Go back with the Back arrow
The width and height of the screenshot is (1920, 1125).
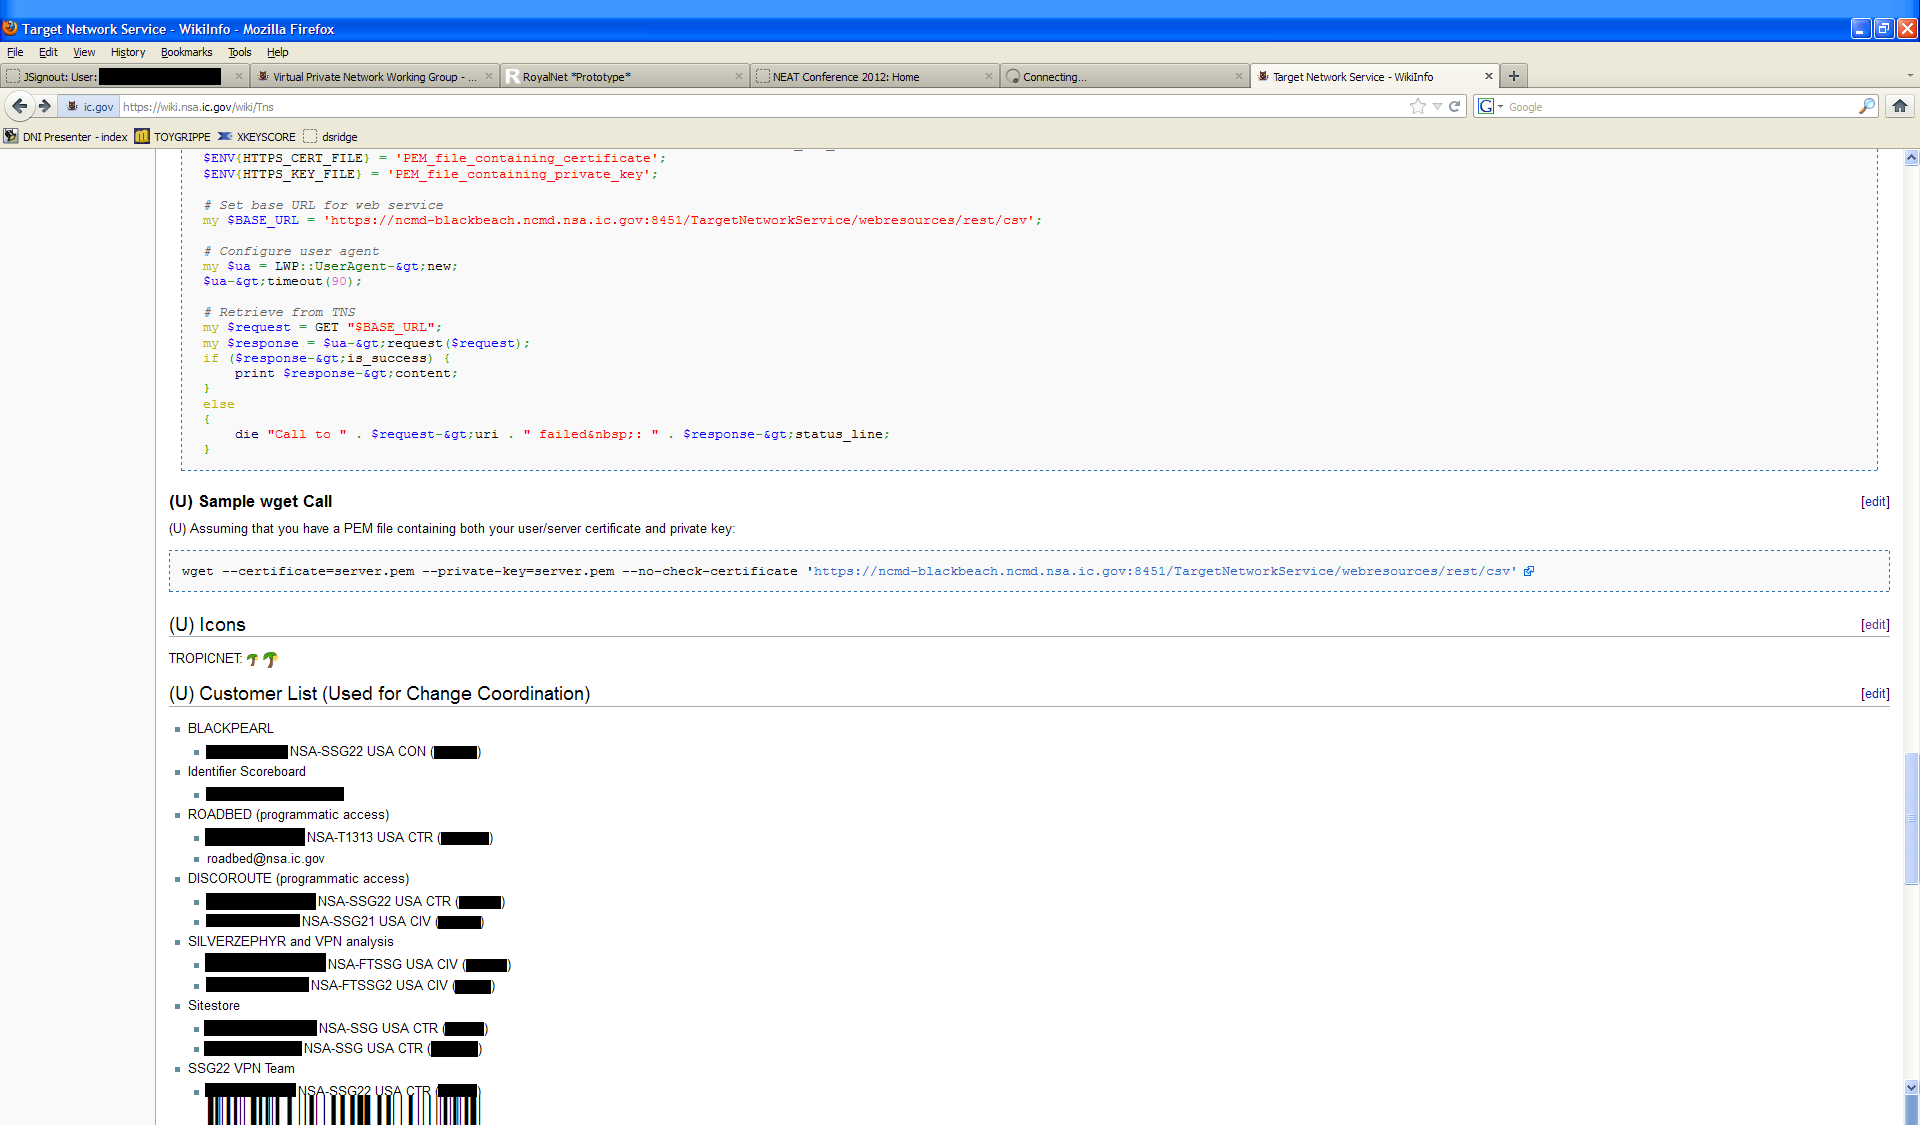click(19, 106)
